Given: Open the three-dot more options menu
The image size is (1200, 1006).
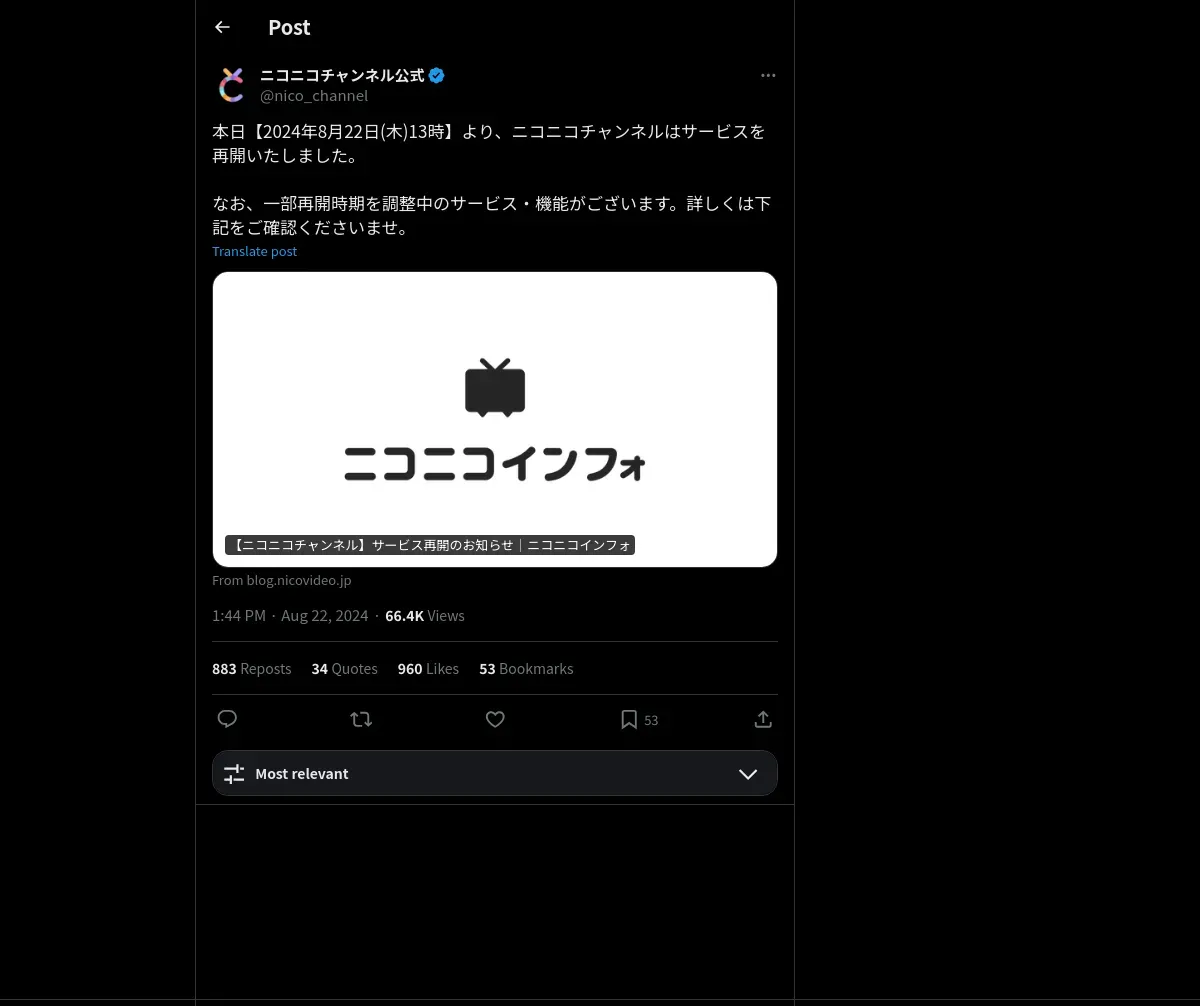Looking at the screenshot, I should [x=768, y=75].
